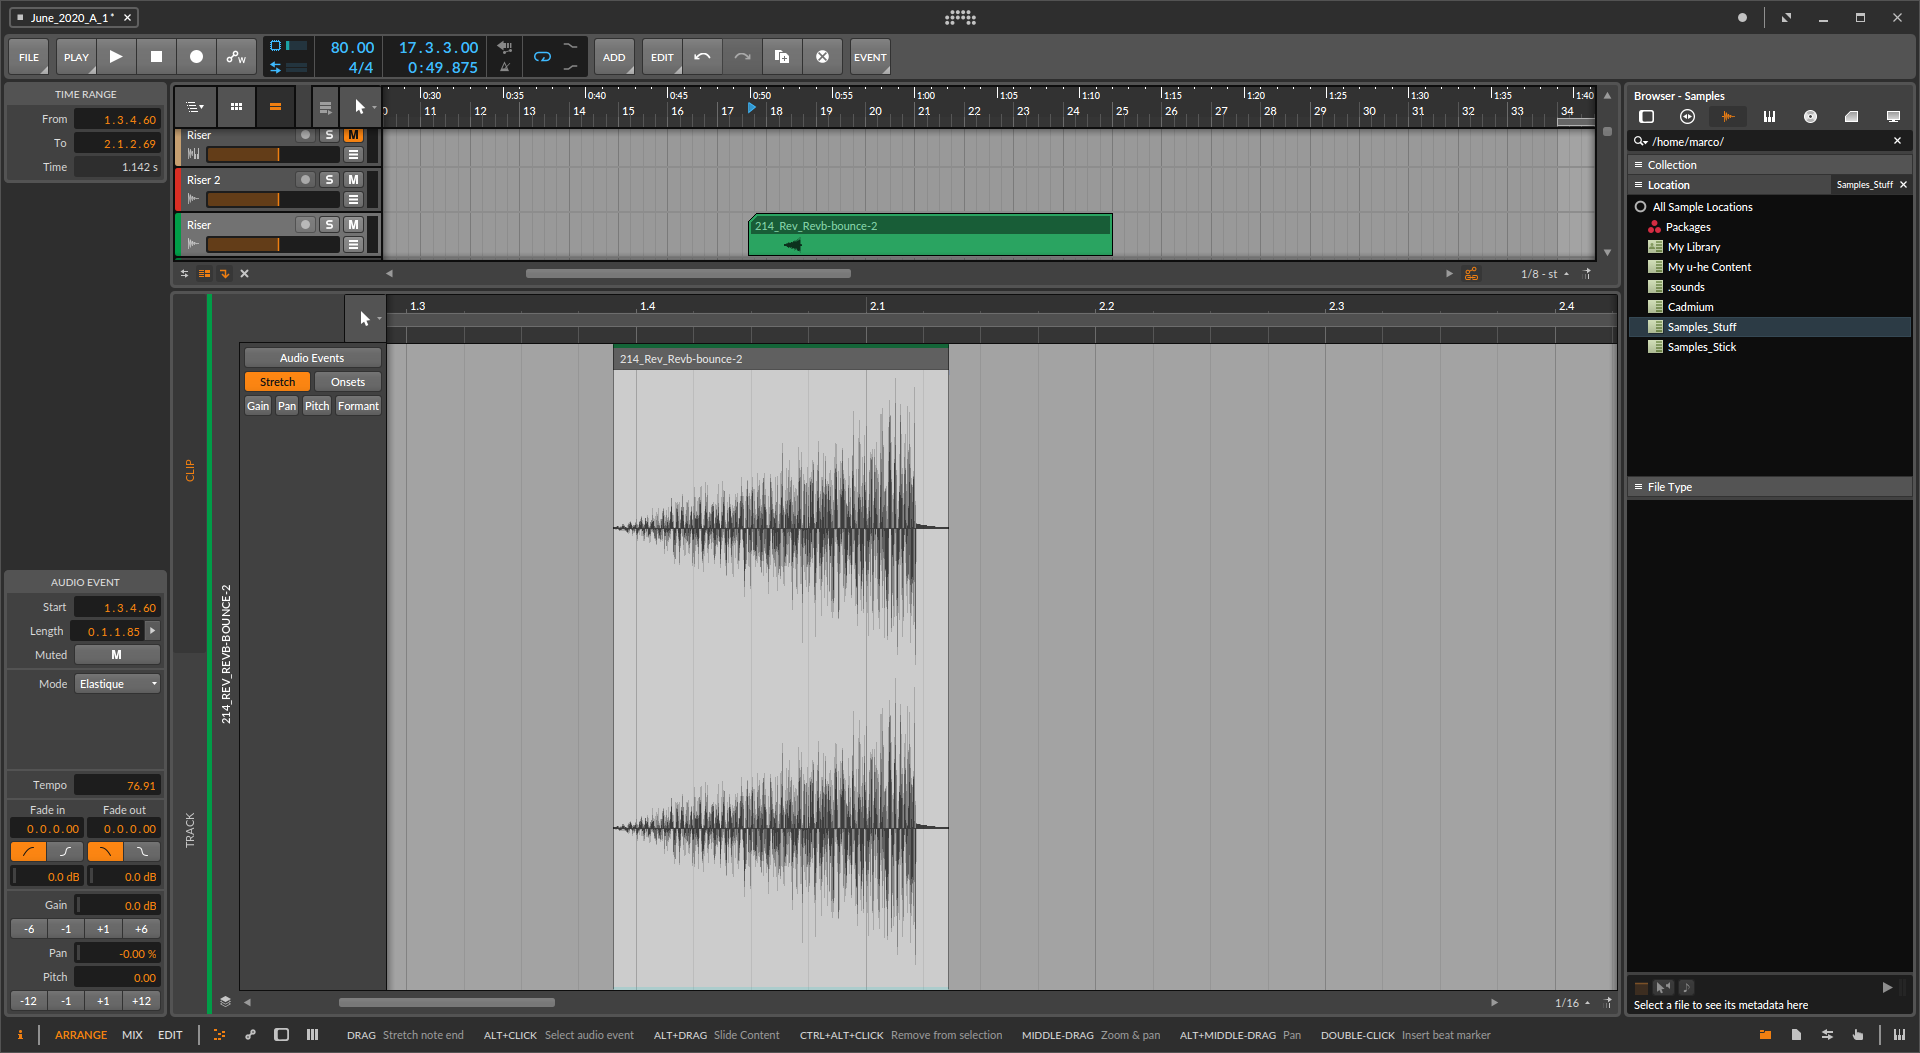Show the arranger timeline view icon
1920x1053 pixels.
click(x=275, y=106)
